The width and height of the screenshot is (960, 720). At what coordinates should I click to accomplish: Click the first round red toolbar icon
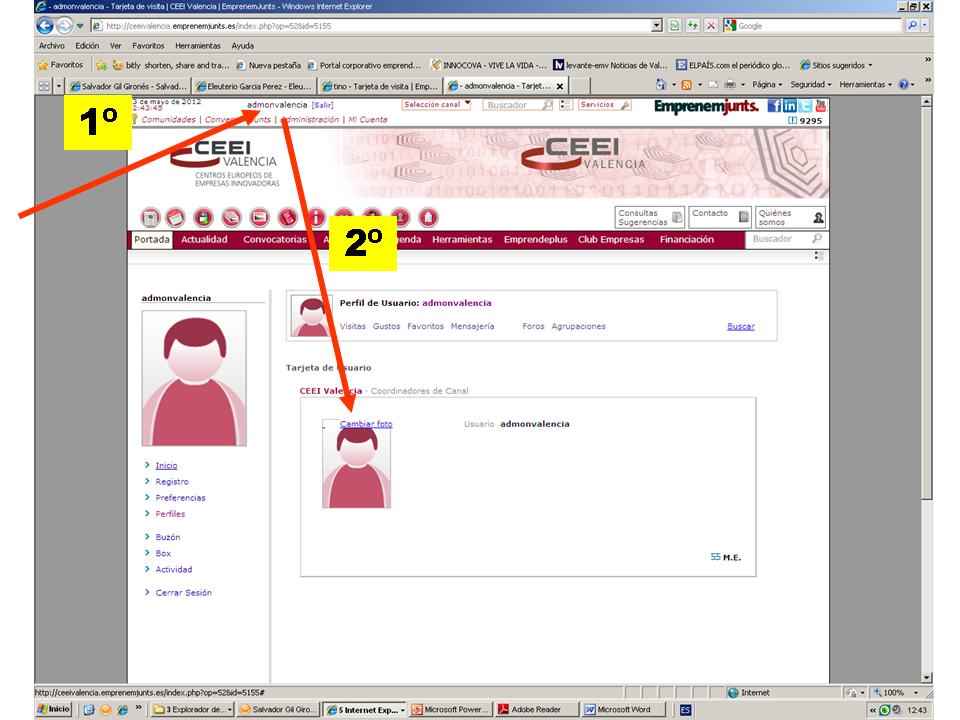tap(151, 217)
